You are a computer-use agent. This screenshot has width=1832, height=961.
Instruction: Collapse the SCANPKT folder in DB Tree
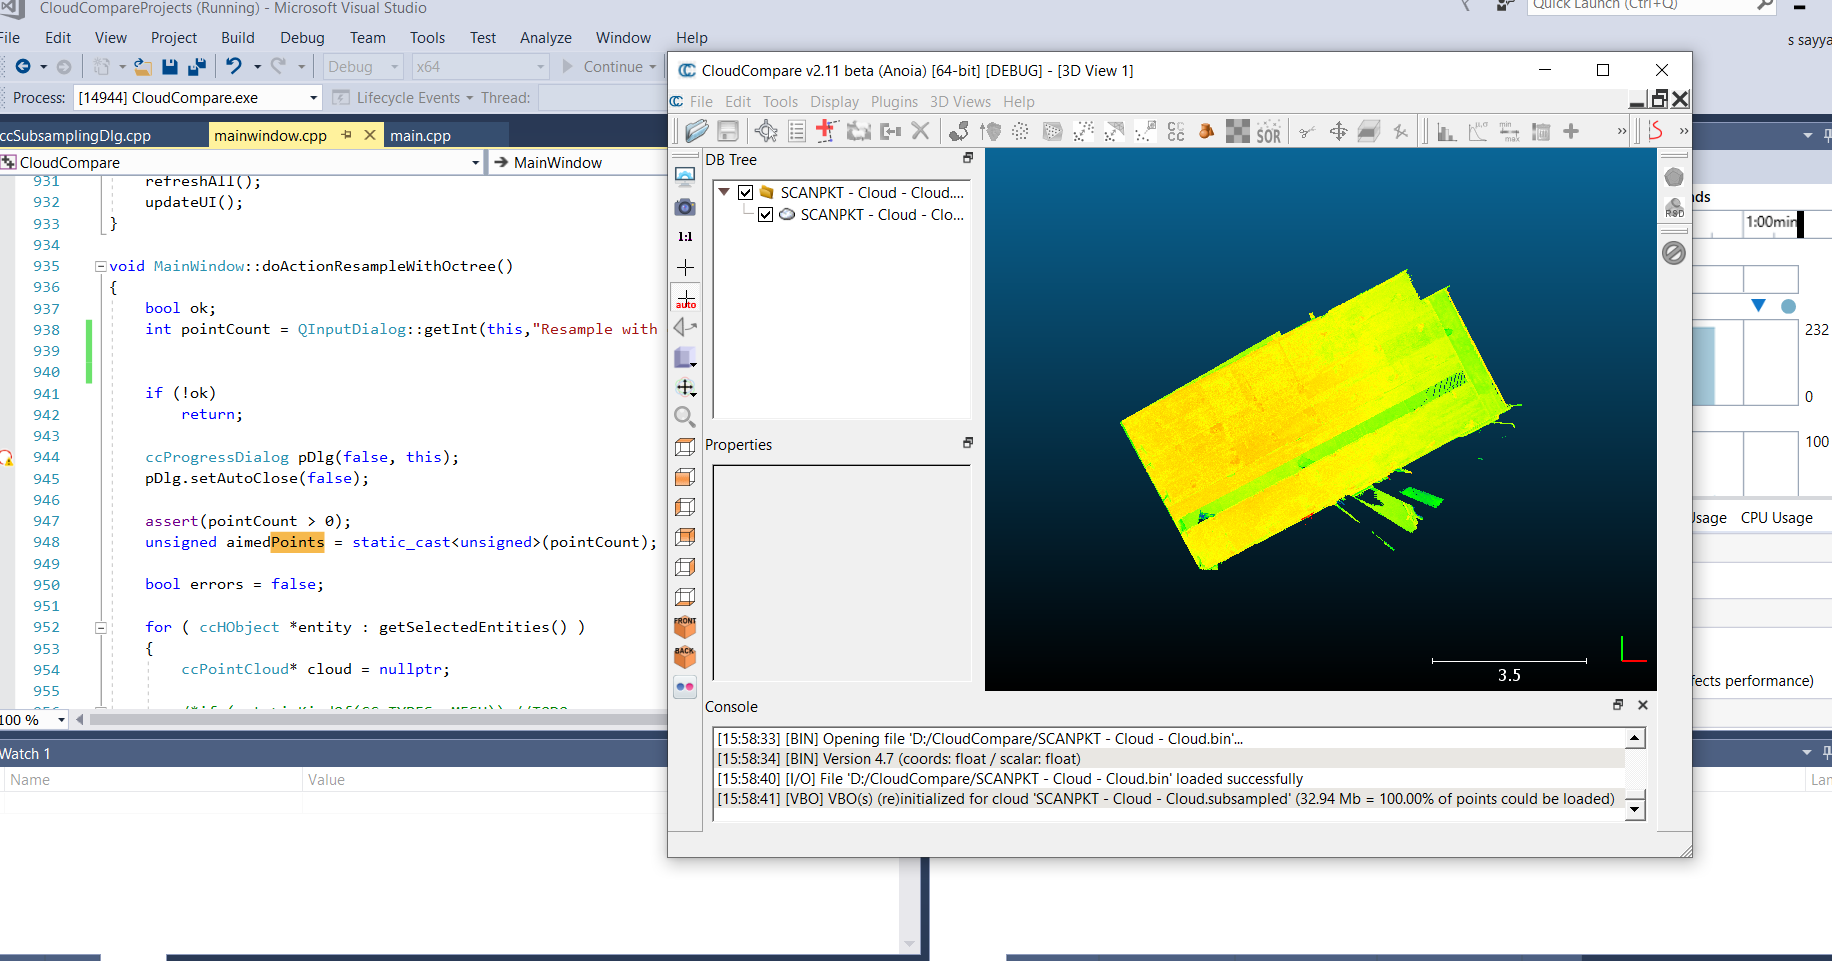pos(724,192)
